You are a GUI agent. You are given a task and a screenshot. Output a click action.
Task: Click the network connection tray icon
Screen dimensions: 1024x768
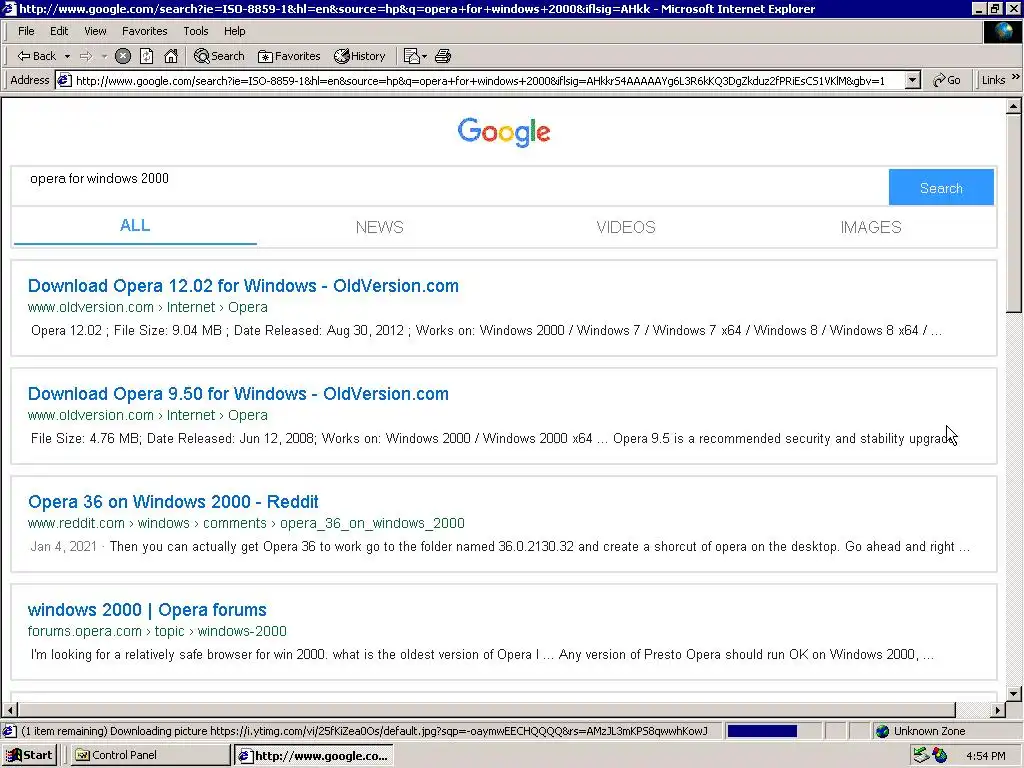click(x=921, y=756)
